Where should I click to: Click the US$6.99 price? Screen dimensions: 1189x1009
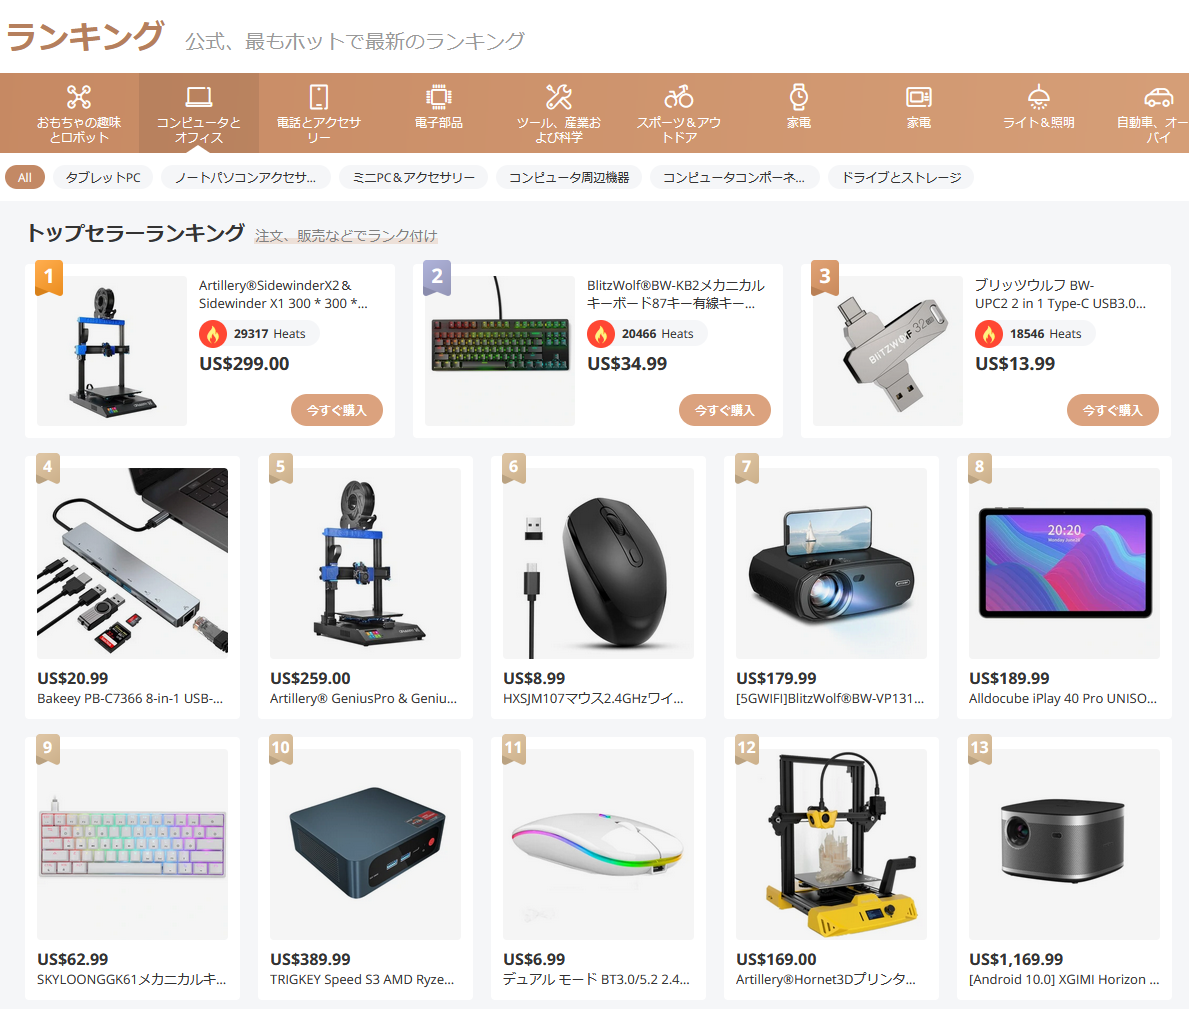pyautogui.click(x=534, y=960)
